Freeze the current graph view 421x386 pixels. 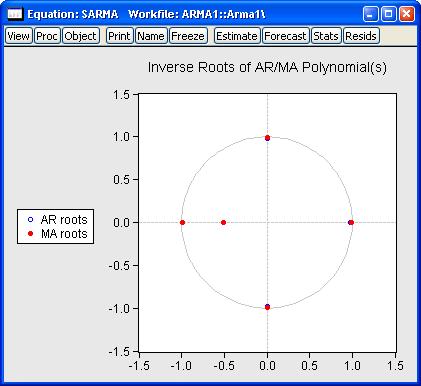point(188,36)
